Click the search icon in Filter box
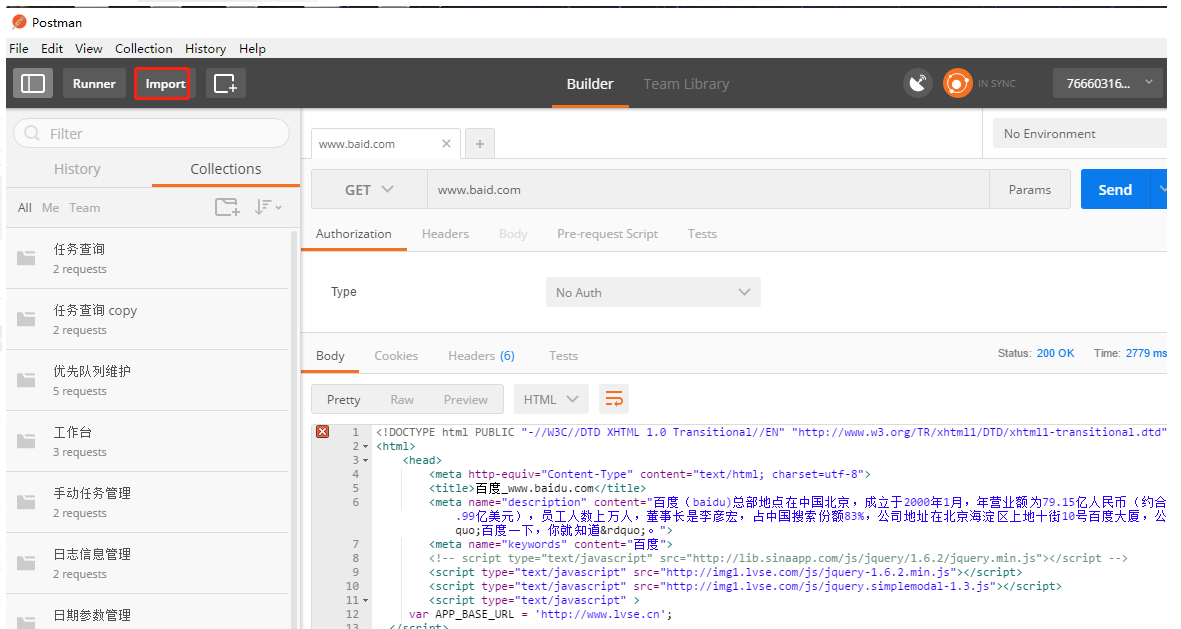Screen dimensions: 1181x629 pos(32,133)
